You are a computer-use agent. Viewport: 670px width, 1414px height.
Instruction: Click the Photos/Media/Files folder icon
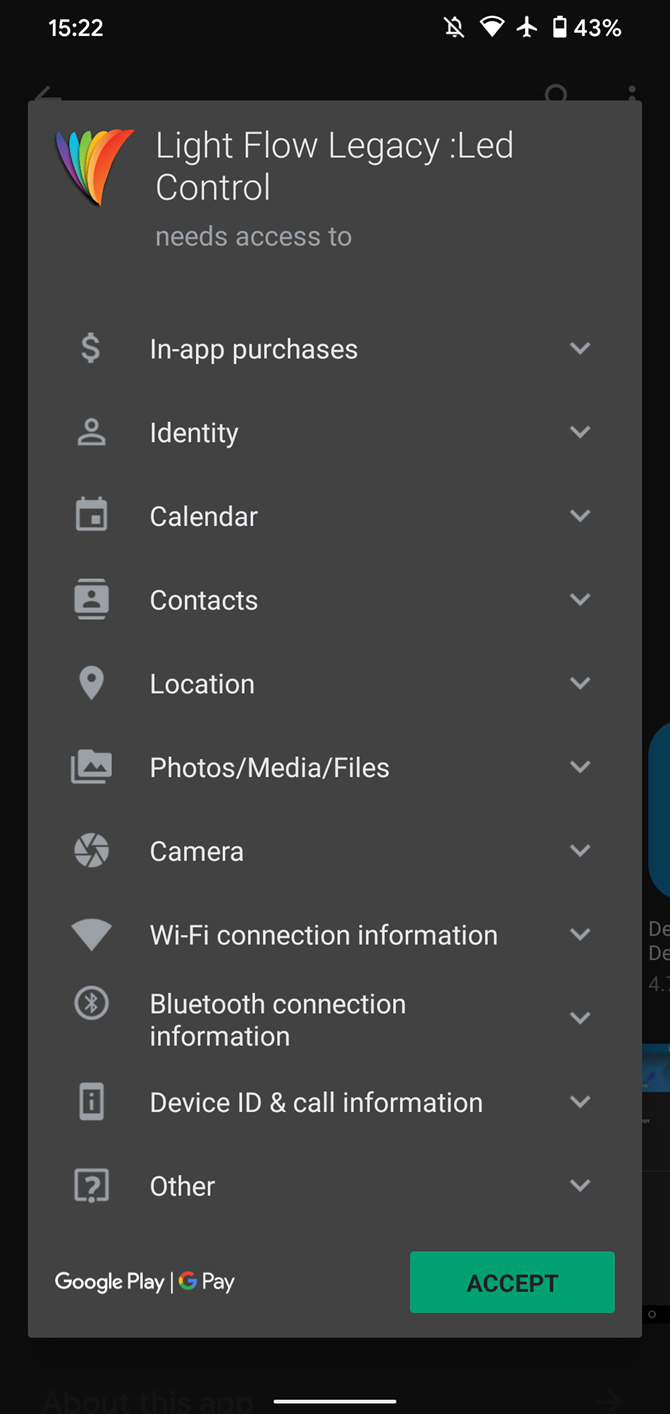[91, 767]
